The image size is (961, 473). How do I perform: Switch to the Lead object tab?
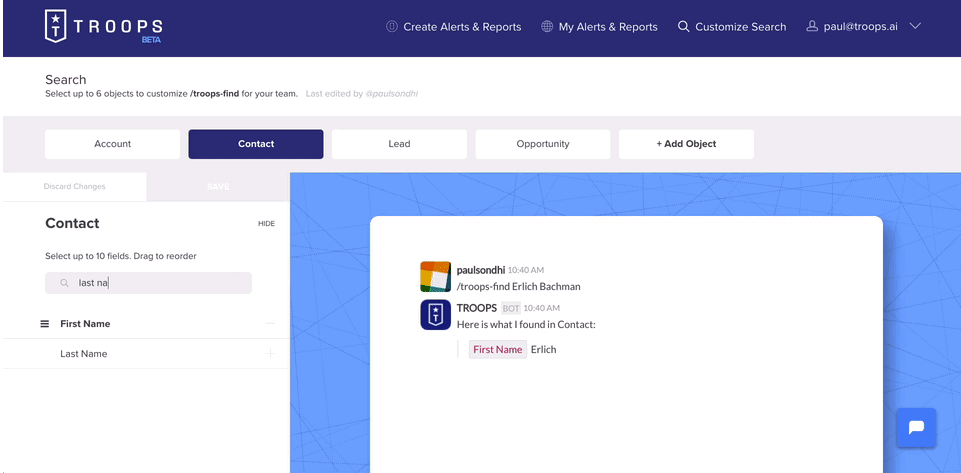tap(400, 144)
